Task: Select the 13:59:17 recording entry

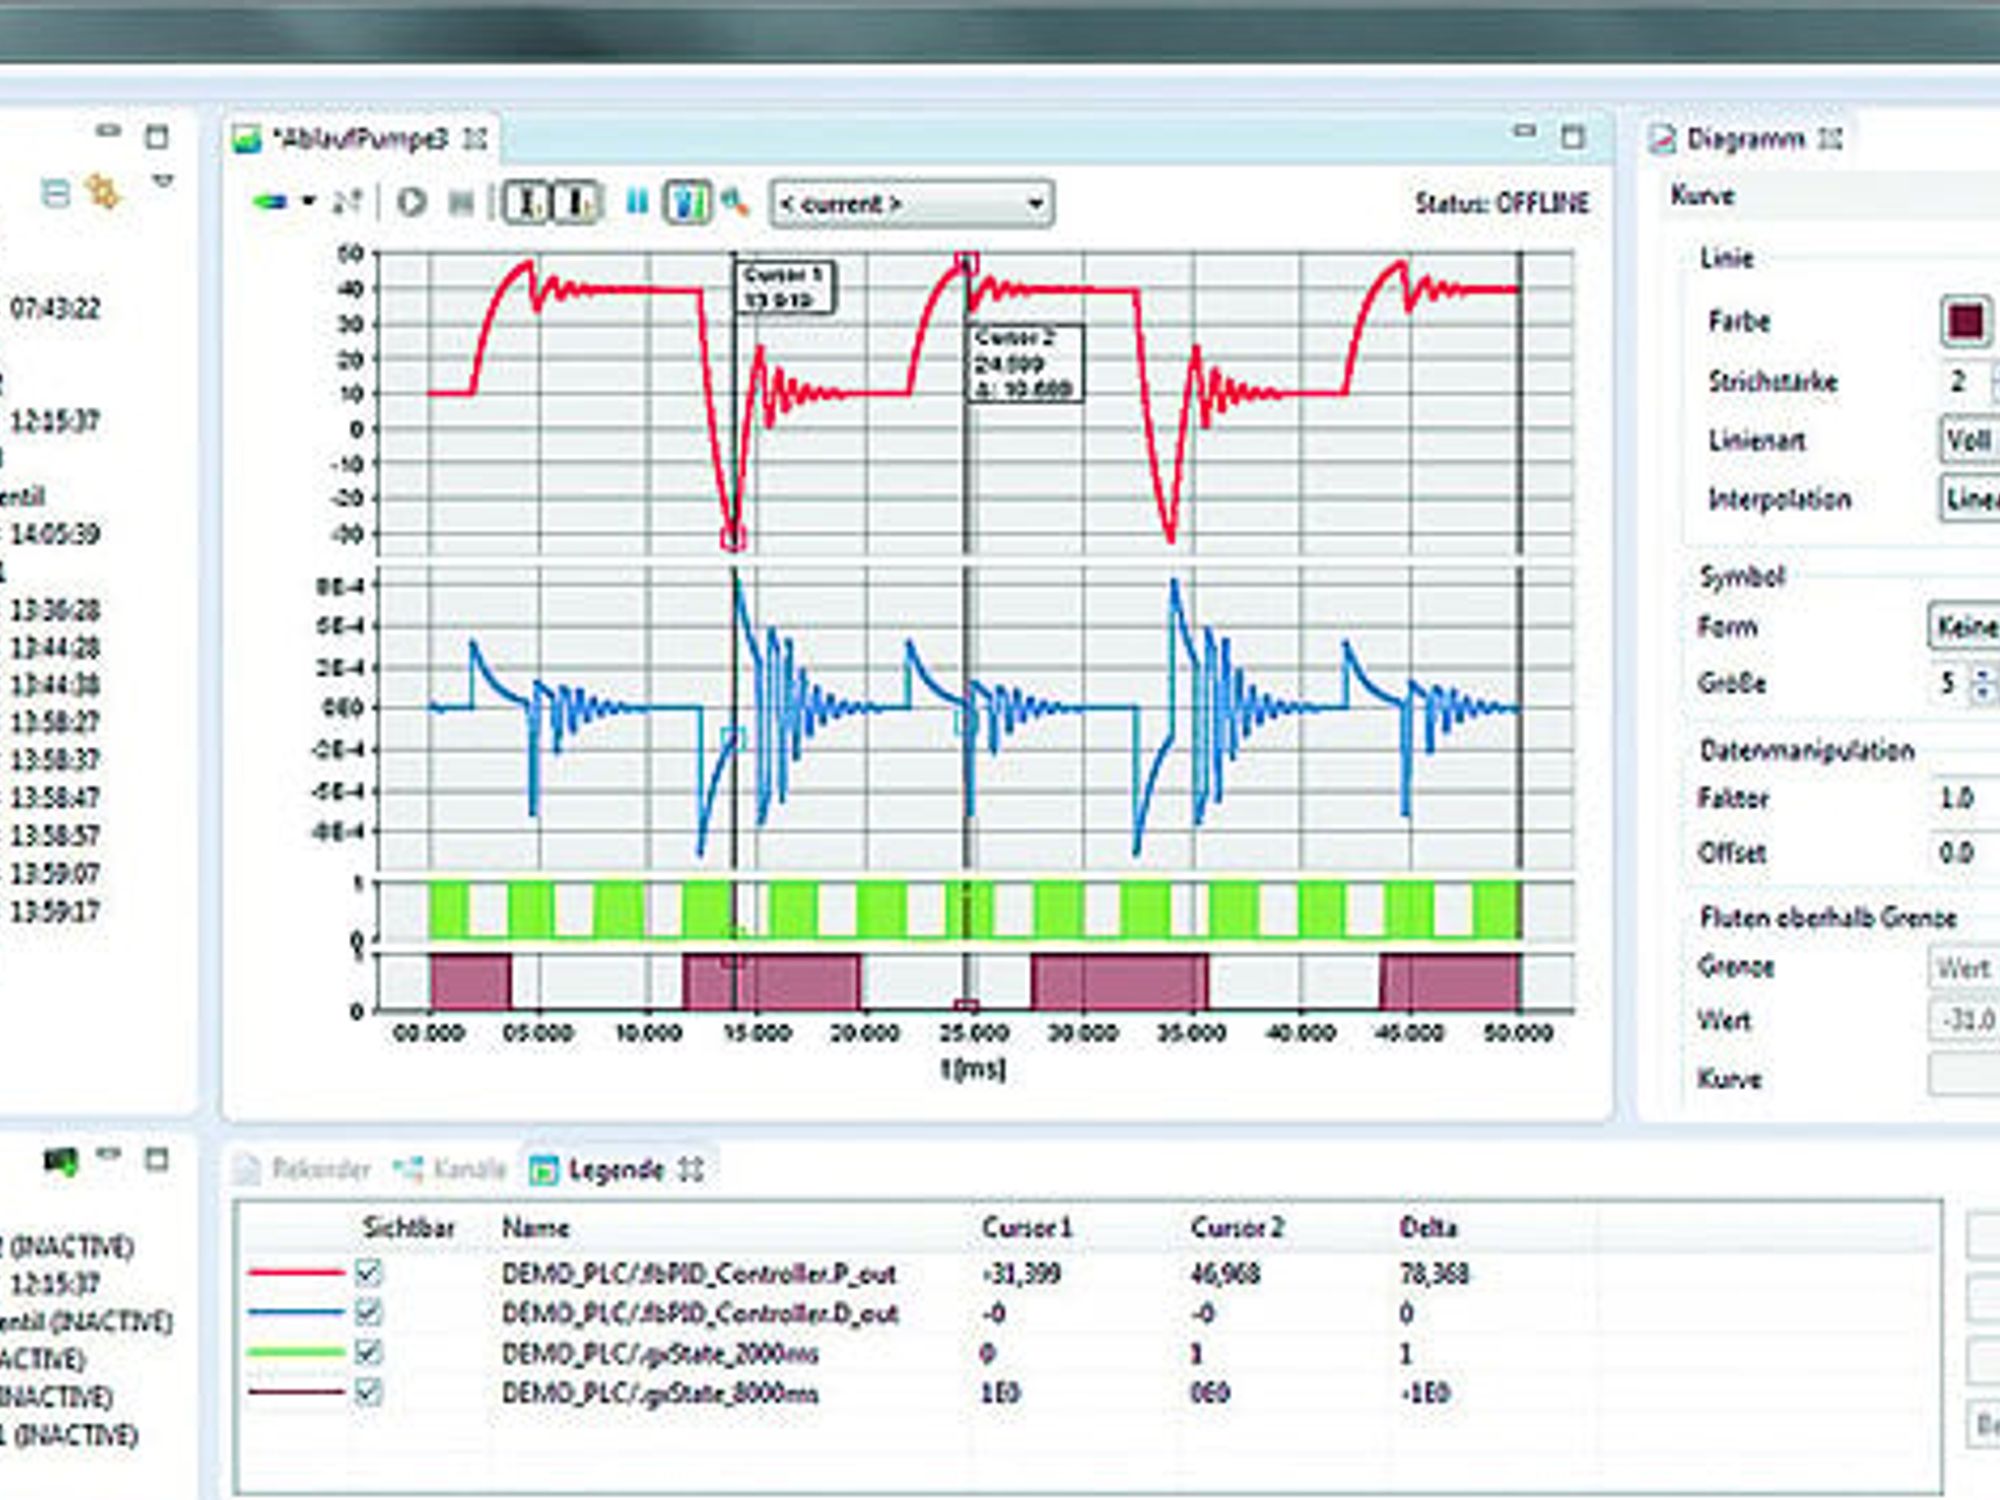Action: [55, 912]
